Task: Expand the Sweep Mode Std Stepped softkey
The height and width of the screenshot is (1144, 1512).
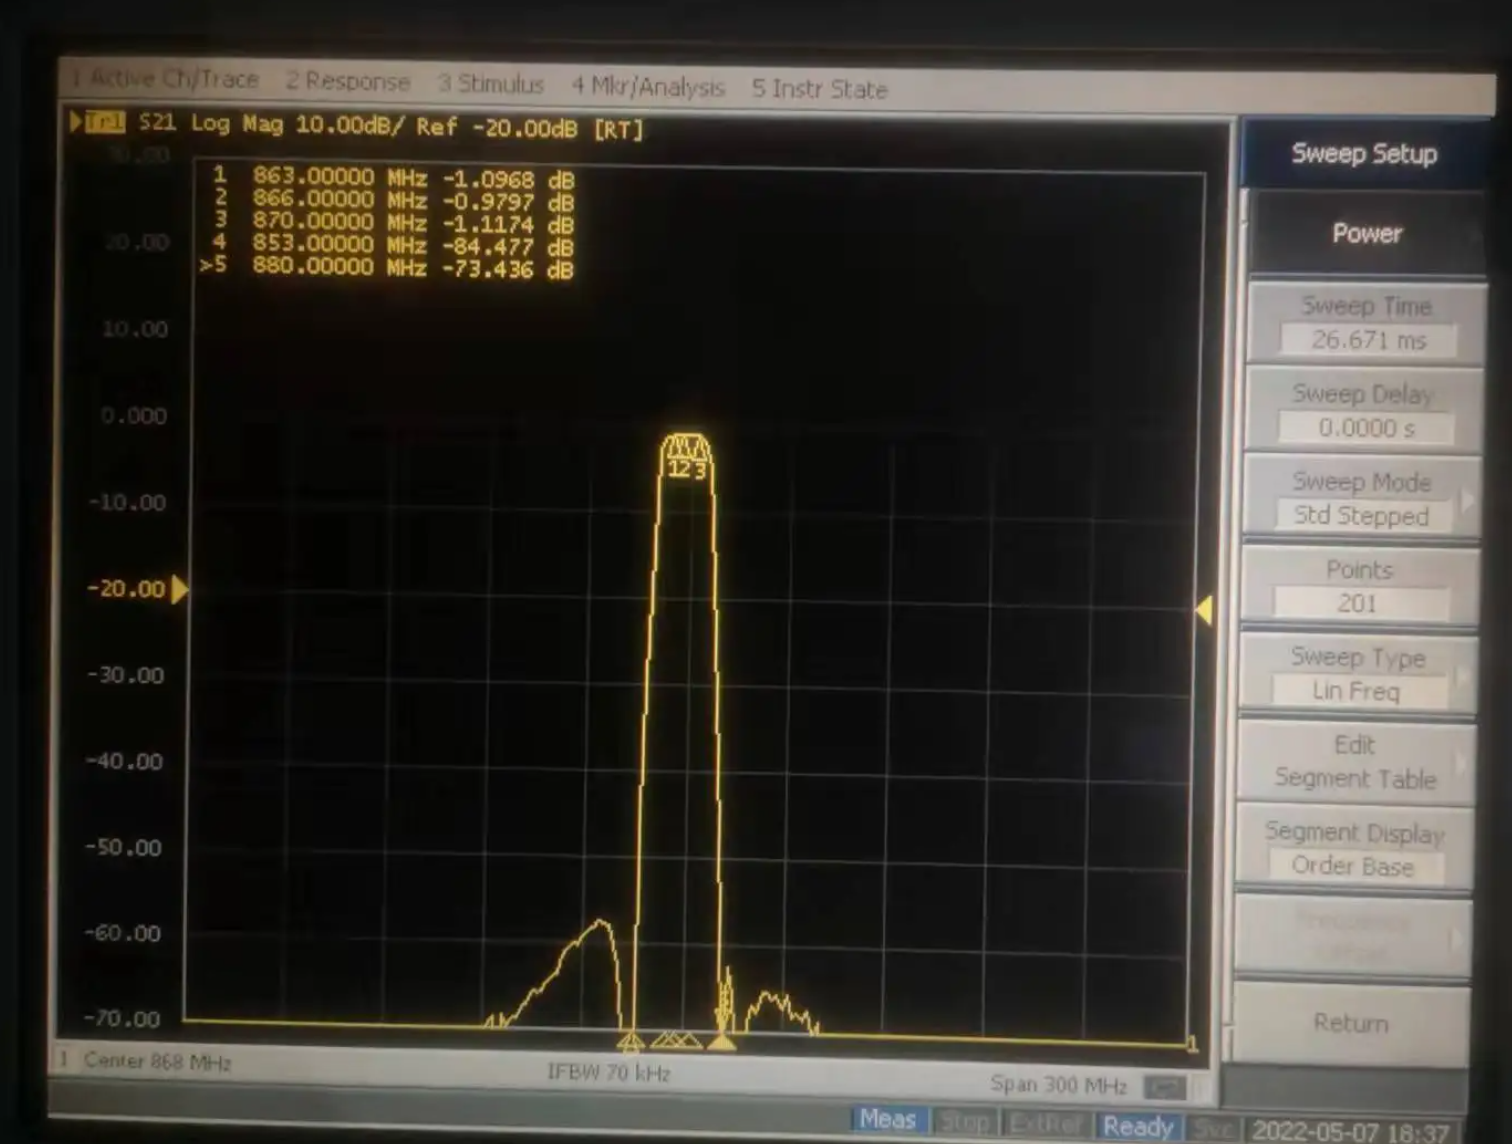Action: tap(1360, 499)
